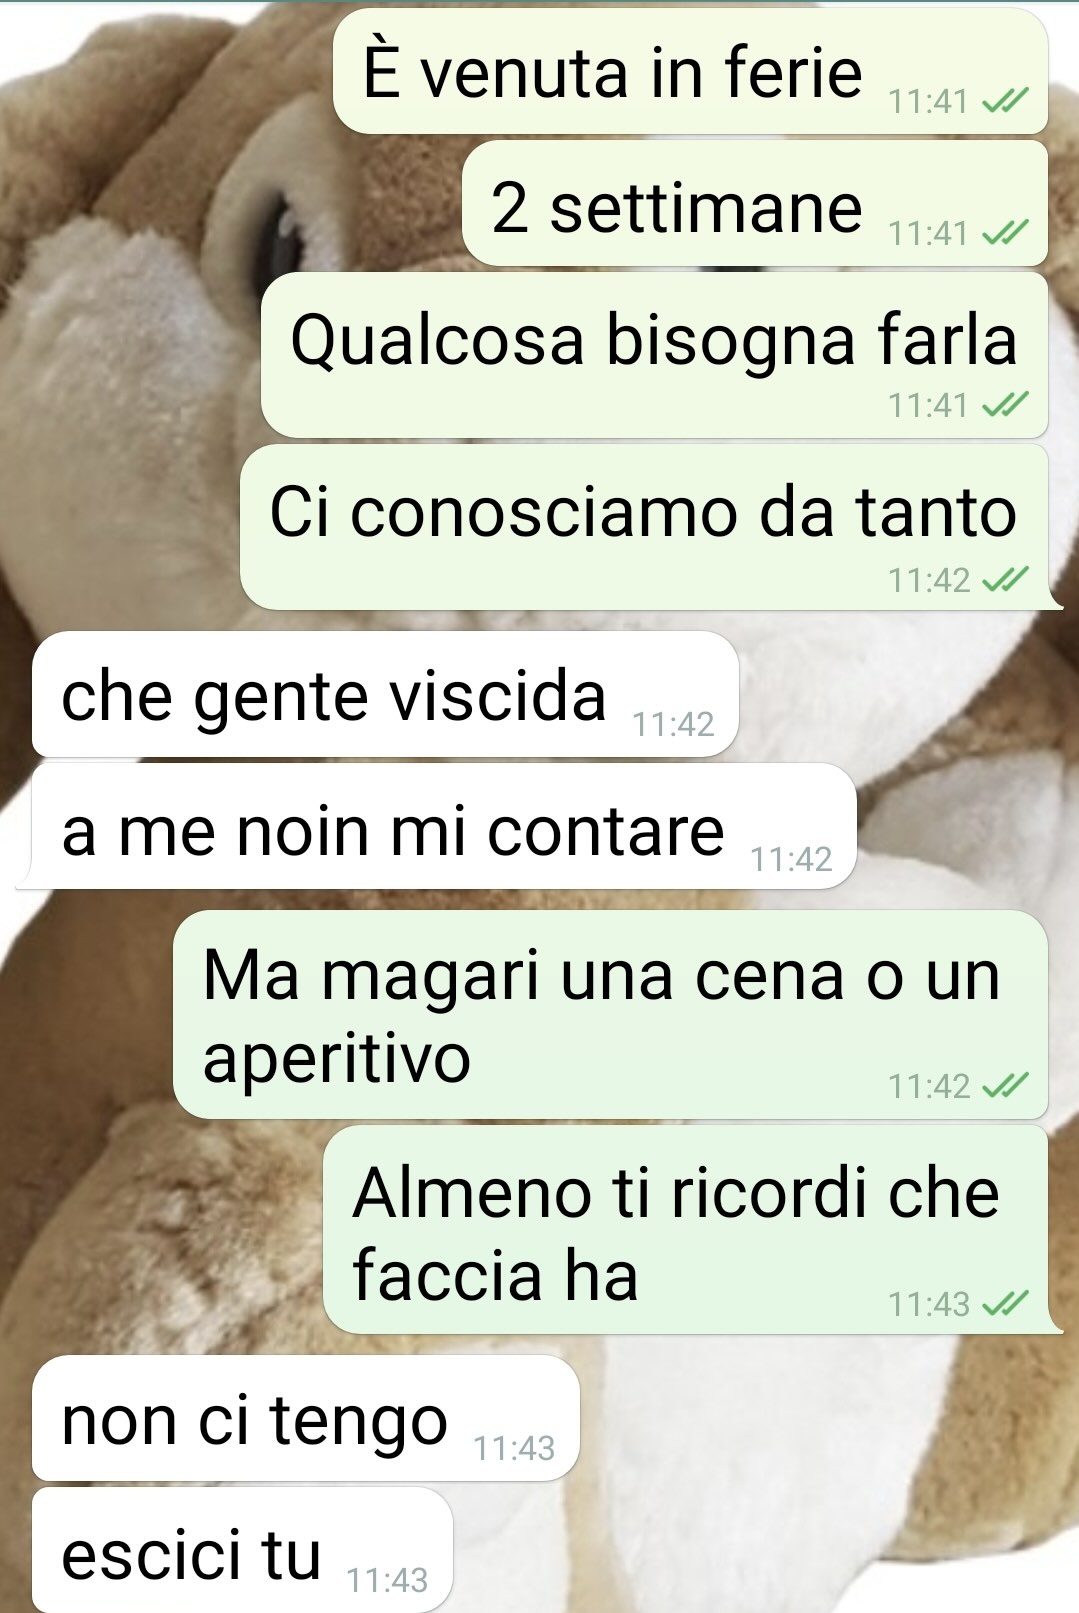The width and height of the screenshot is (1079, 1613).
Task: Select the '2 settimane' message bubble
Action: (x=755, y=203)
